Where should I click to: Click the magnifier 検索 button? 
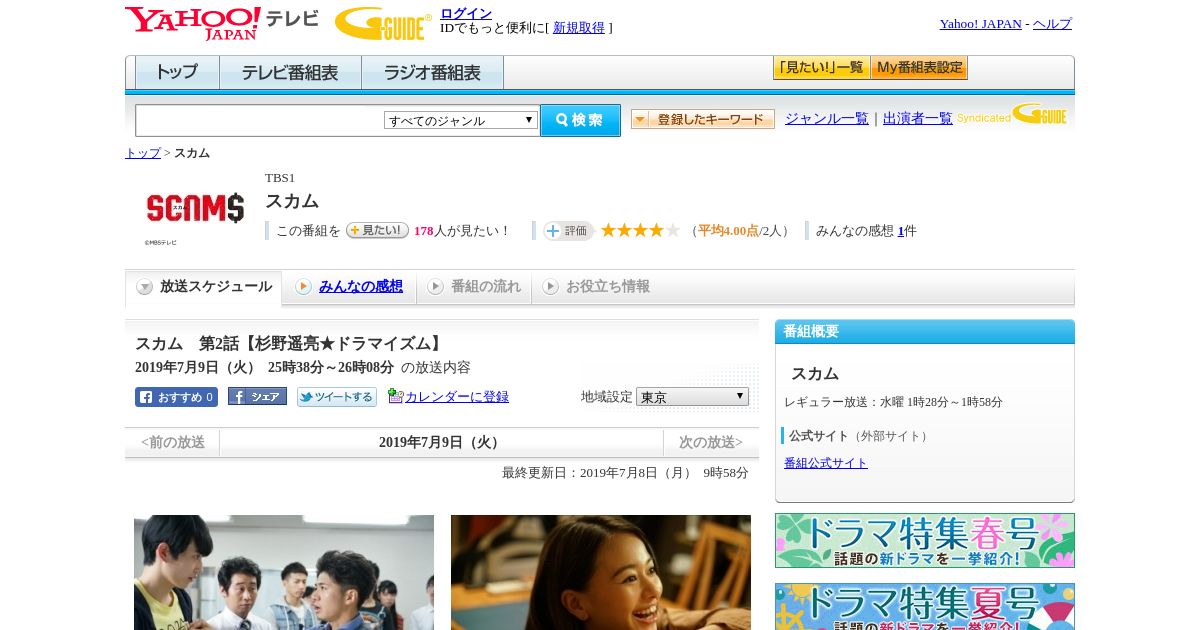[x=580, y=120]
